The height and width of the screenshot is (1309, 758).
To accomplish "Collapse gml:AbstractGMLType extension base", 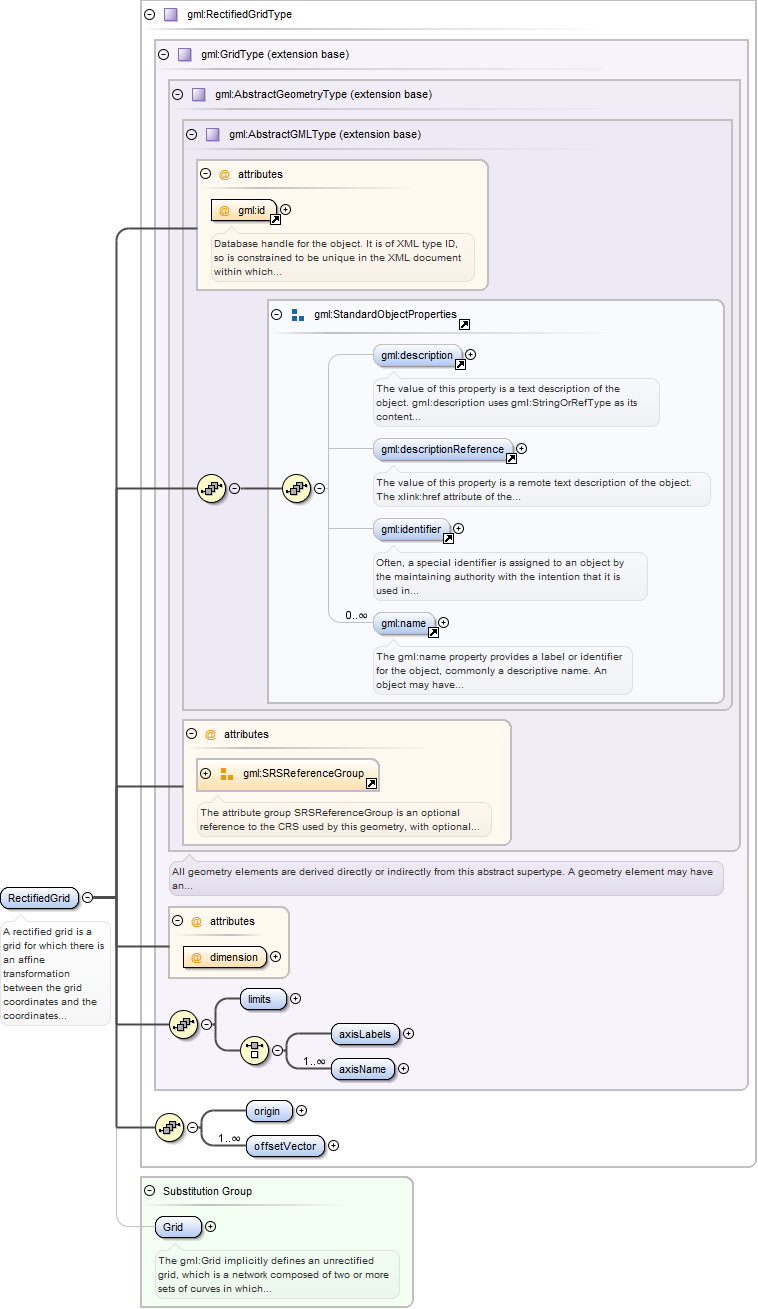I will click(x=192, y=134).
